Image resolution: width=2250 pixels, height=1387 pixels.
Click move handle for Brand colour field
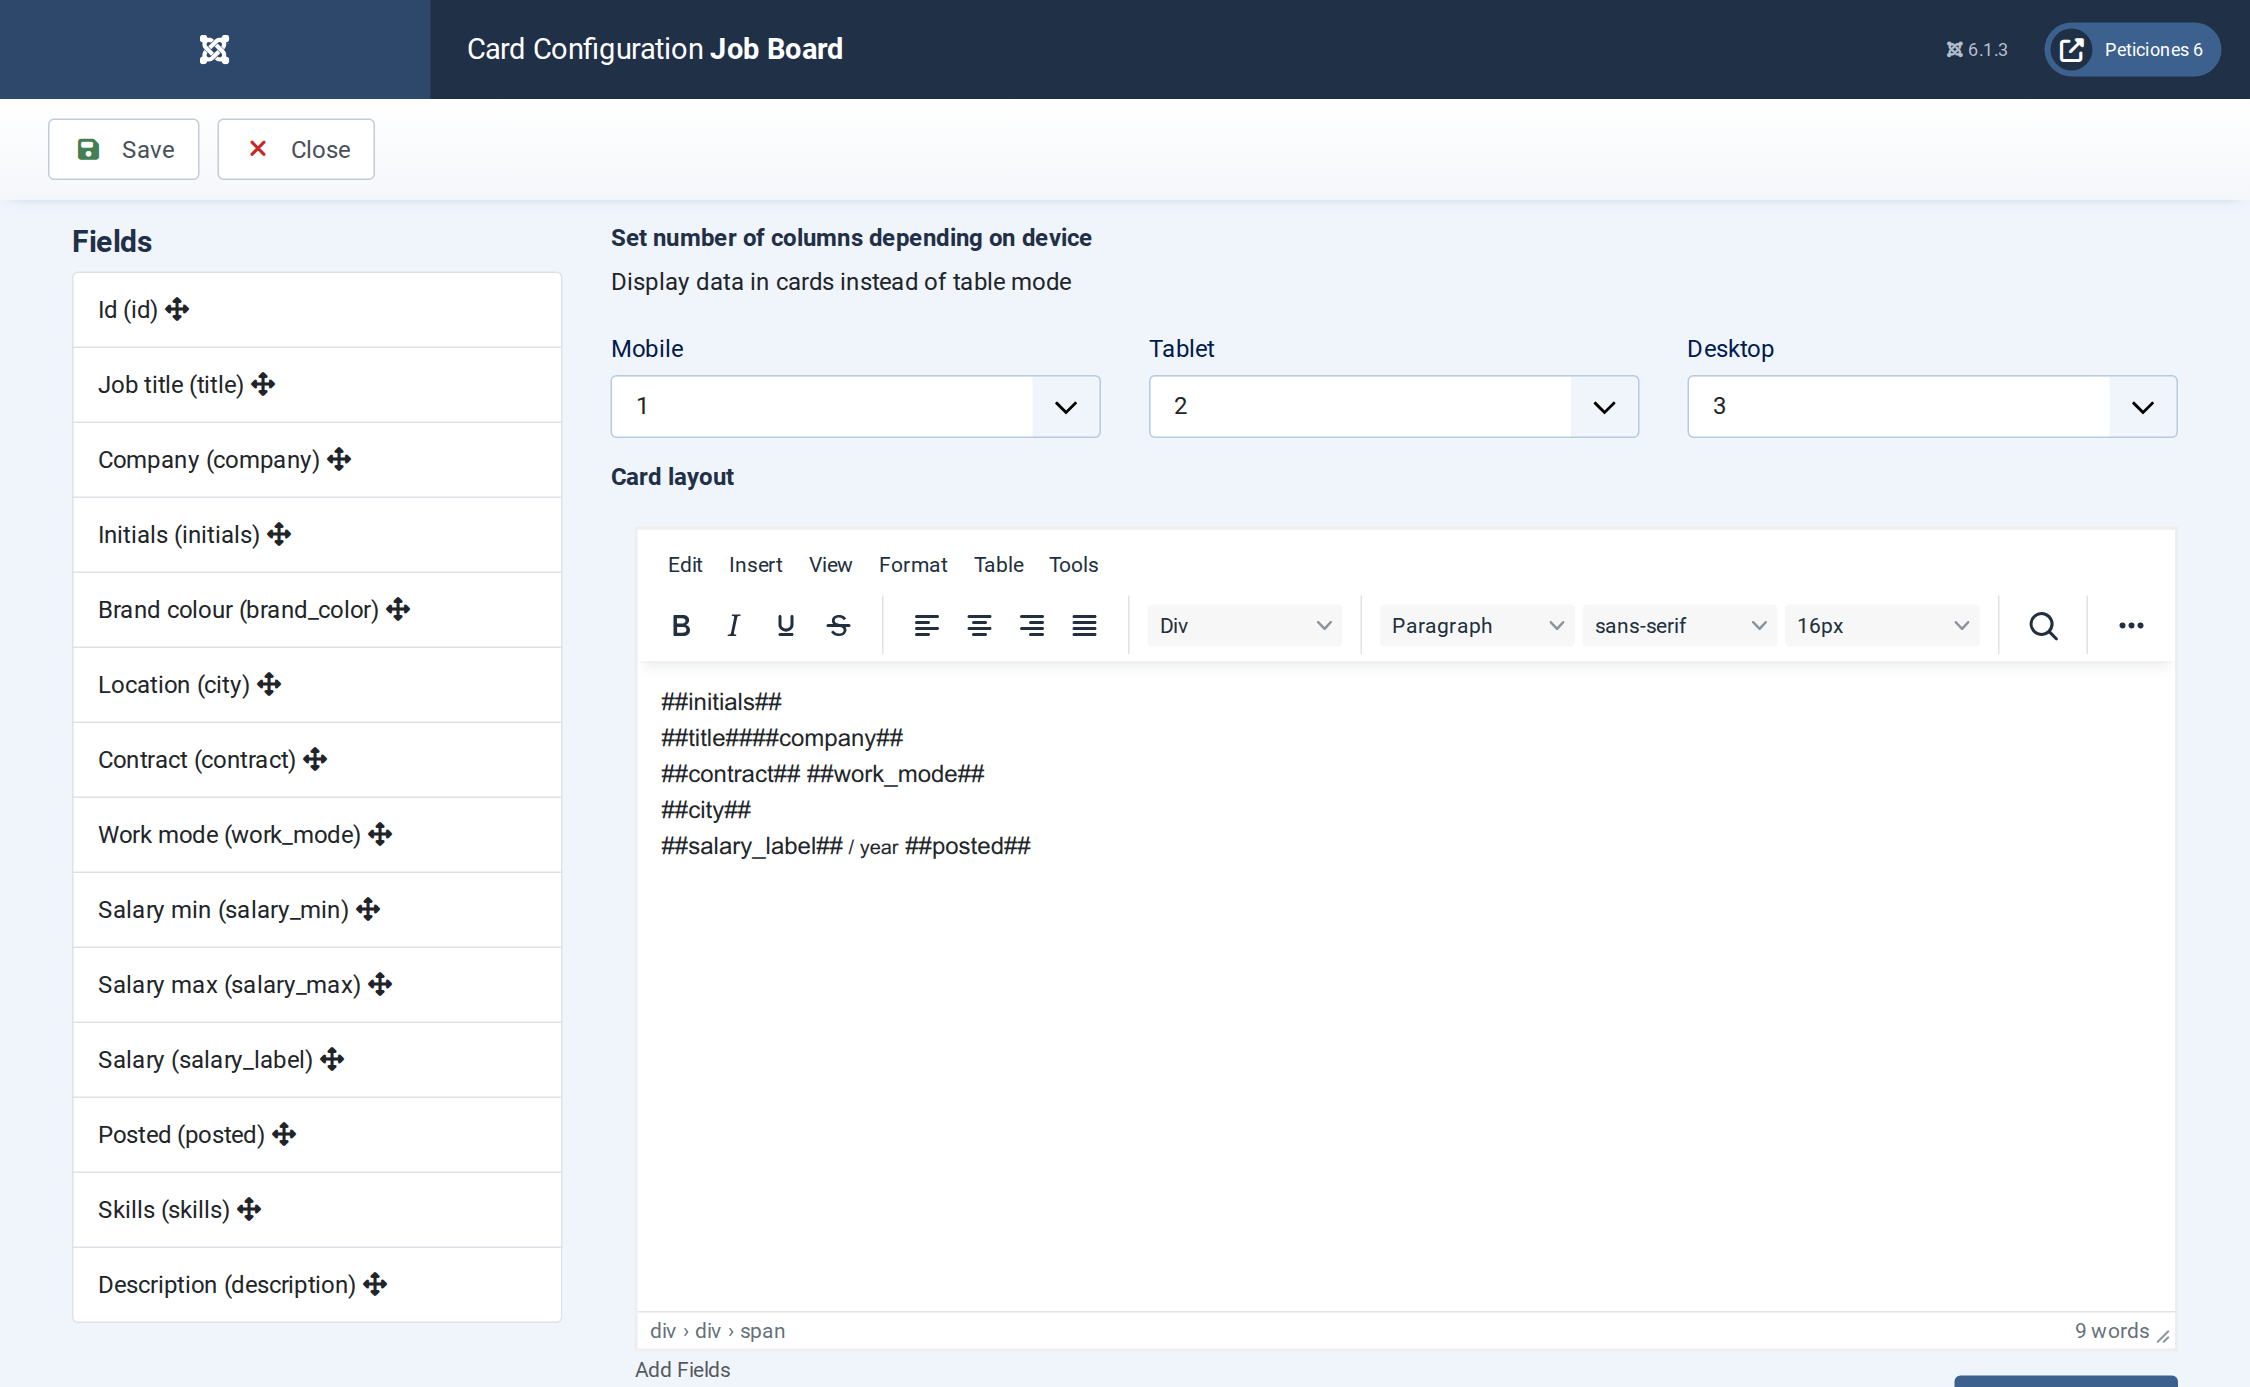pyautogui.click(x=398, y=610)
